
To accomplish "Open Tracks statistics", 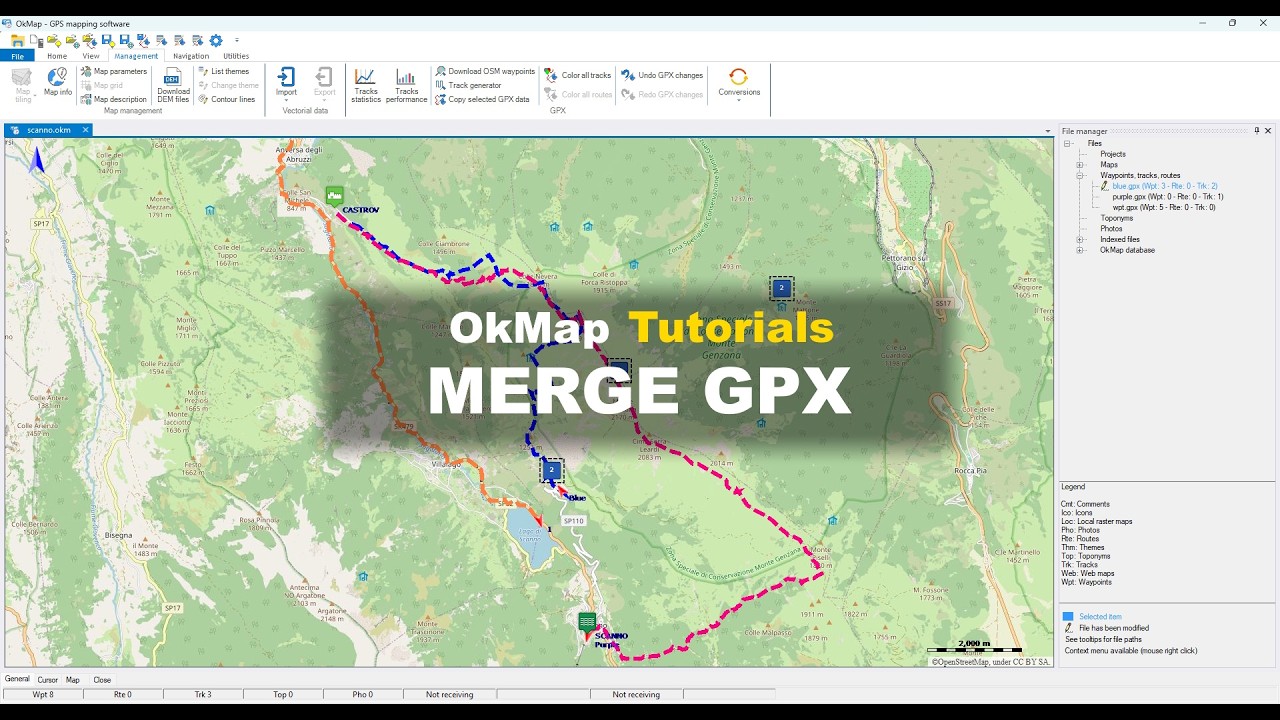I will [x=366, y=86].
